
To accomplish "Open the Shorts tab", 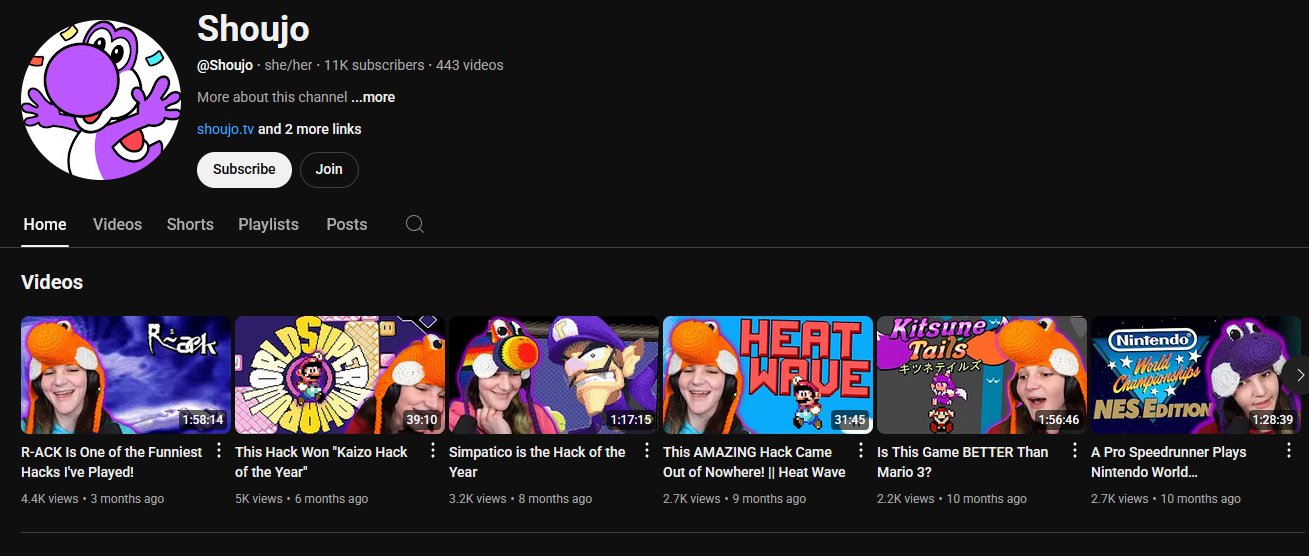I will [x=190, y=224].
